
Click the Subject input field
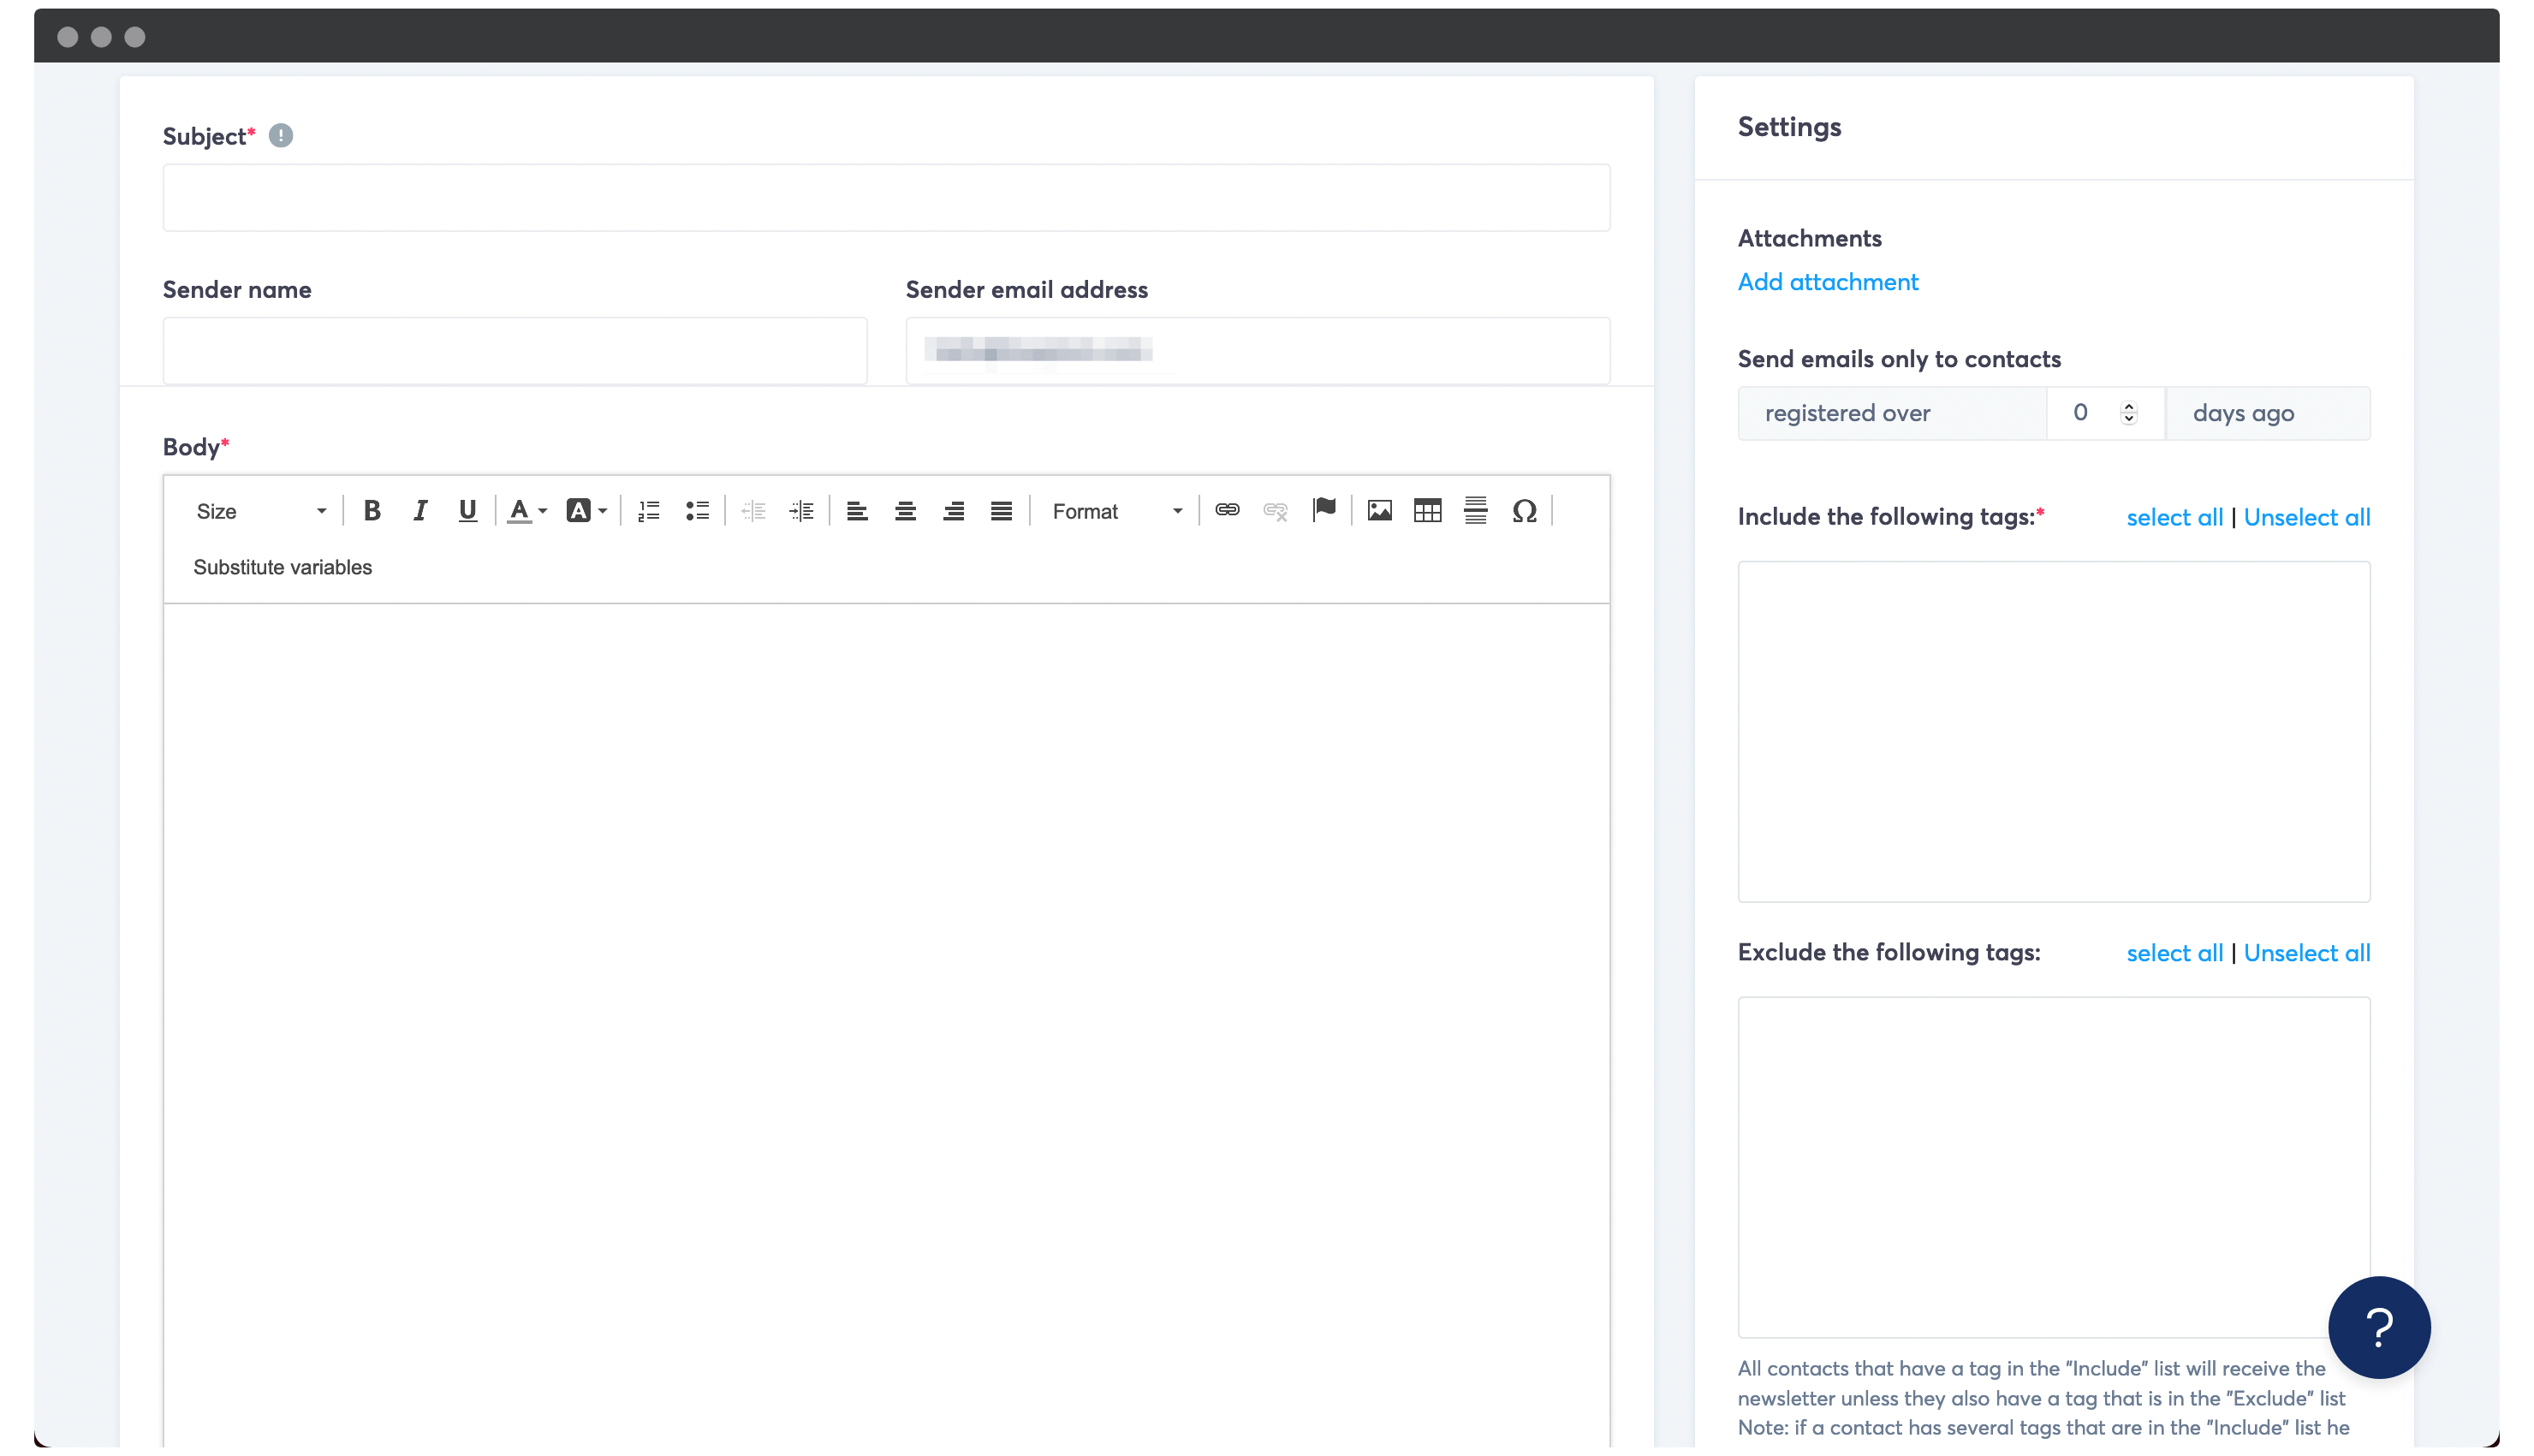886,197
